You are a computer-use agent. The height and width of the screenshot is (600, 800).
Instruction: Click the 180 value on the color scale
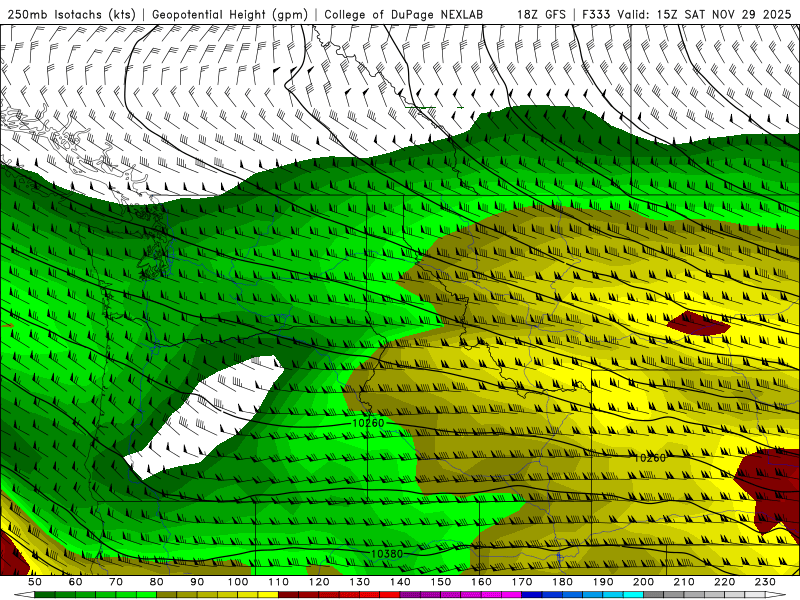[x=562, y=582]
